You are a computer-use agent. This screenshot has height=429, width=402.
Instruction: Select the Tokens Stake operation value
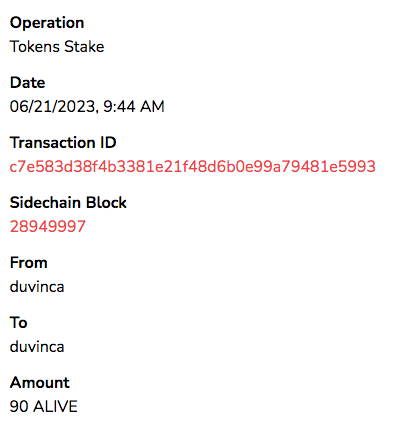(x=57, y=46)
